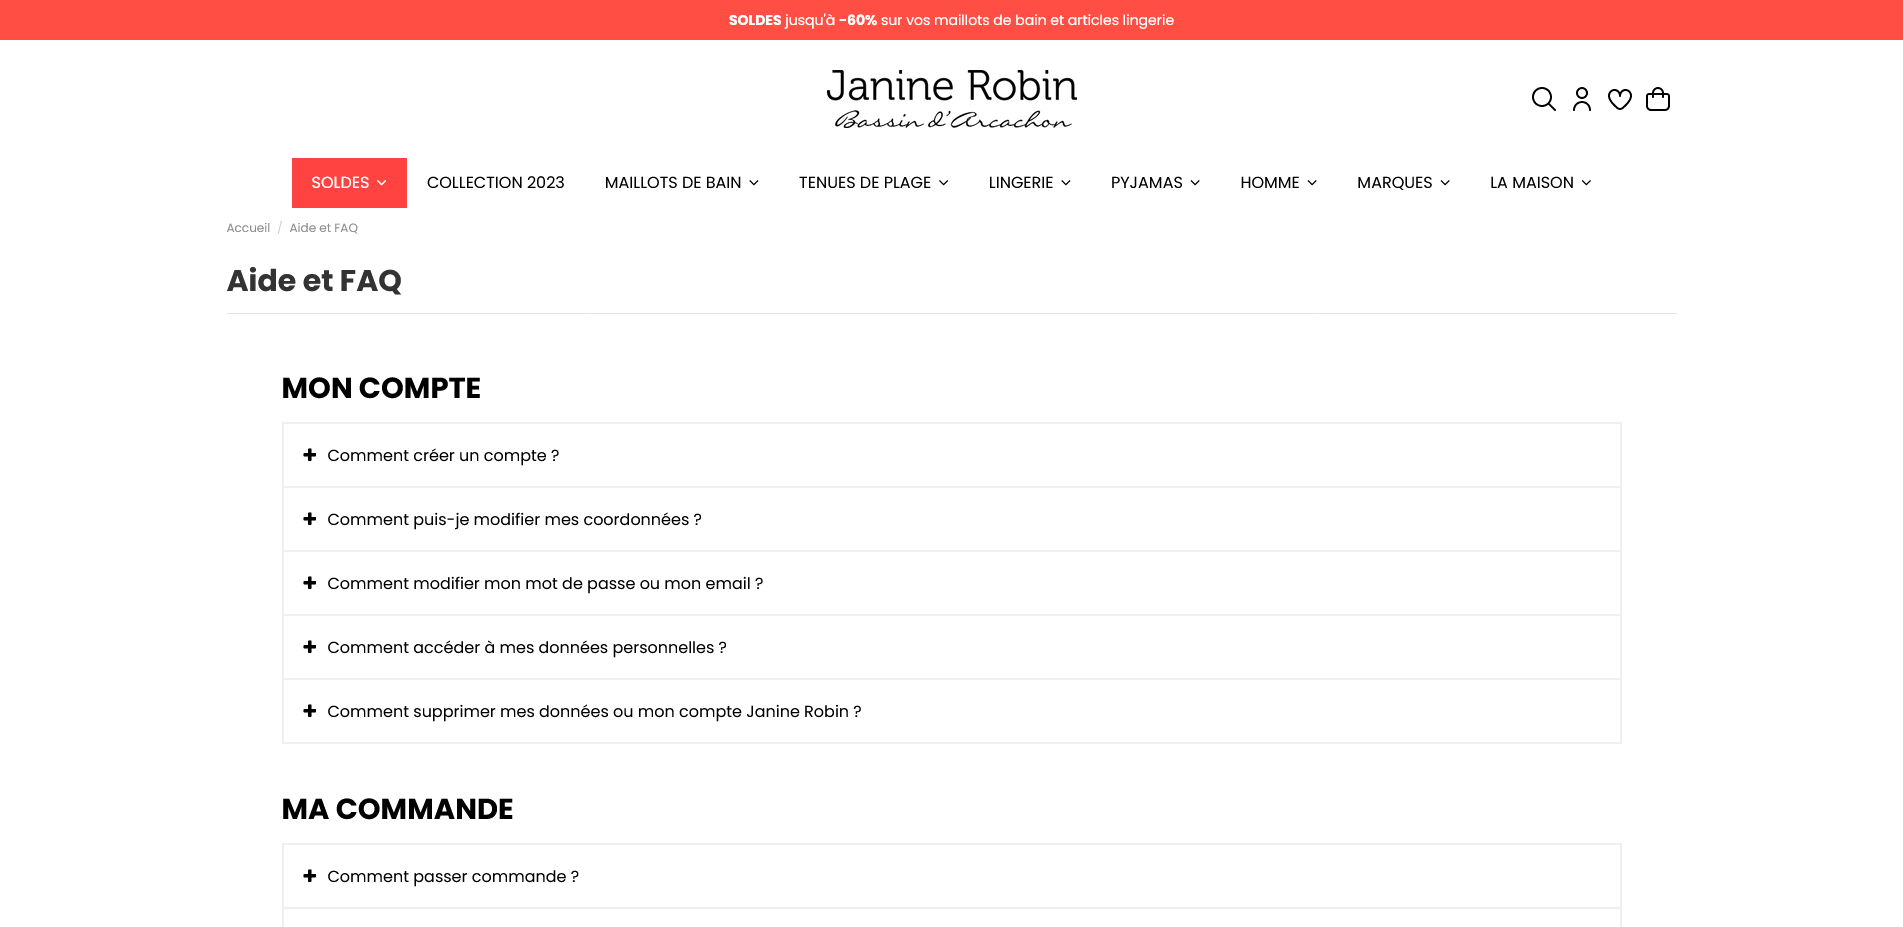
Task: Open the SOLDES dropdown menu
Action: point(349,183)
